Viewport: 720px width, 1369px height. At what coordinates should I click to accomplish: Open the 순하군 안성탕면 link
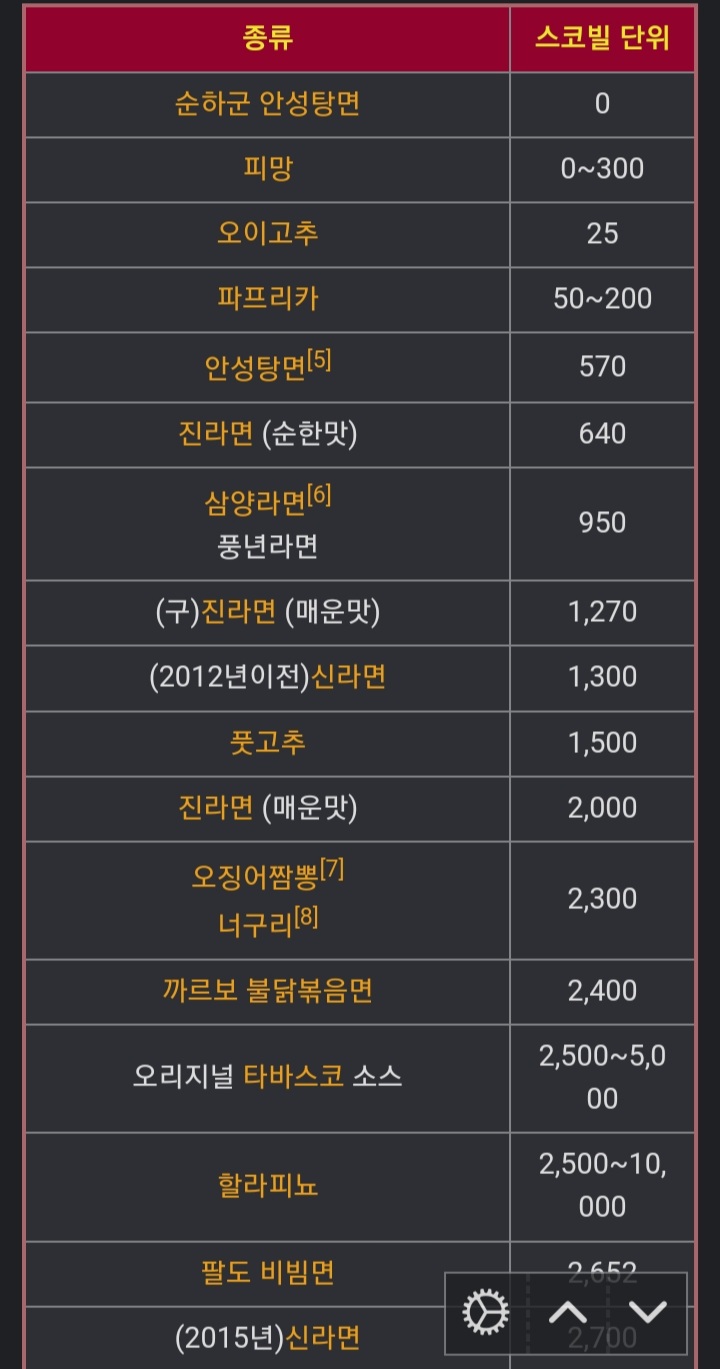[x=267, y=104]
